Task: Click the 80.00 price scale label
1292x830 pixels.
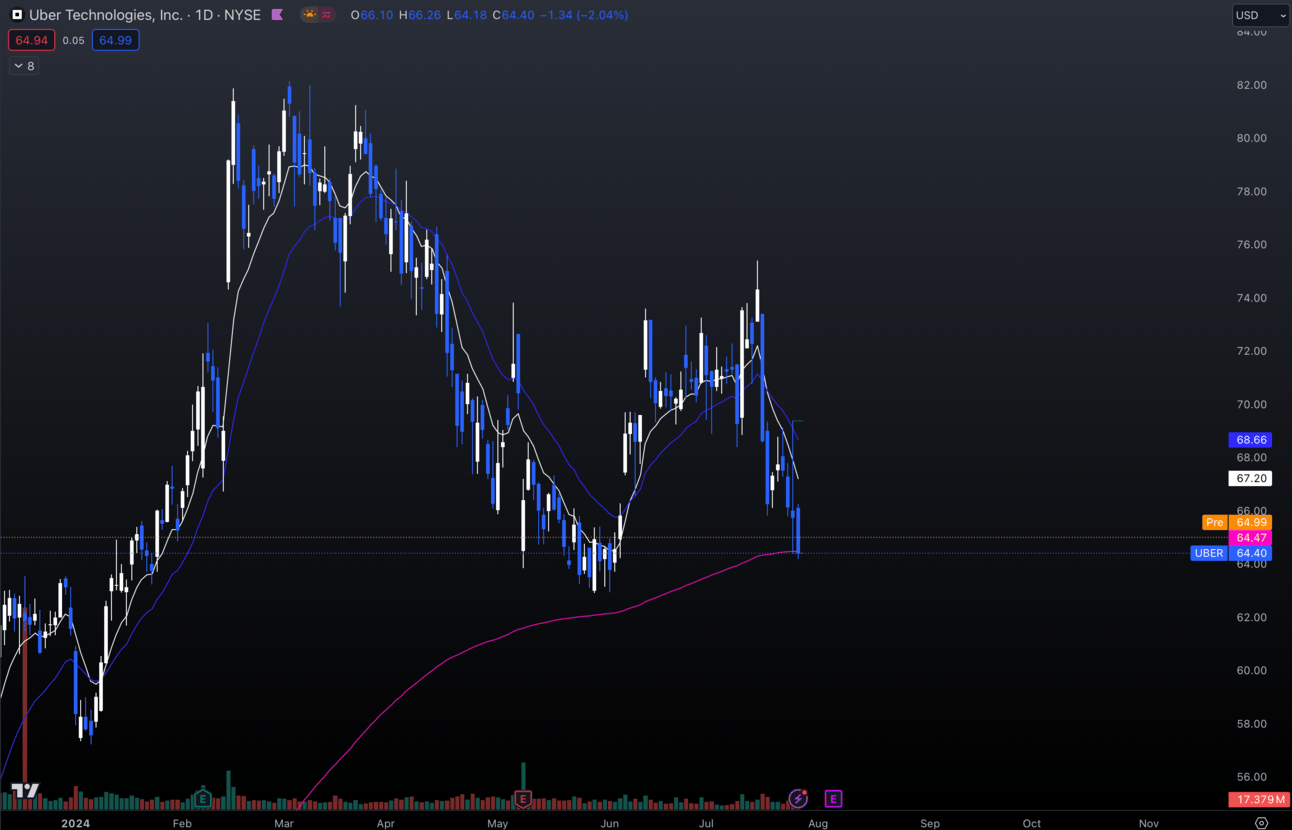Action: click(1252, 138)
